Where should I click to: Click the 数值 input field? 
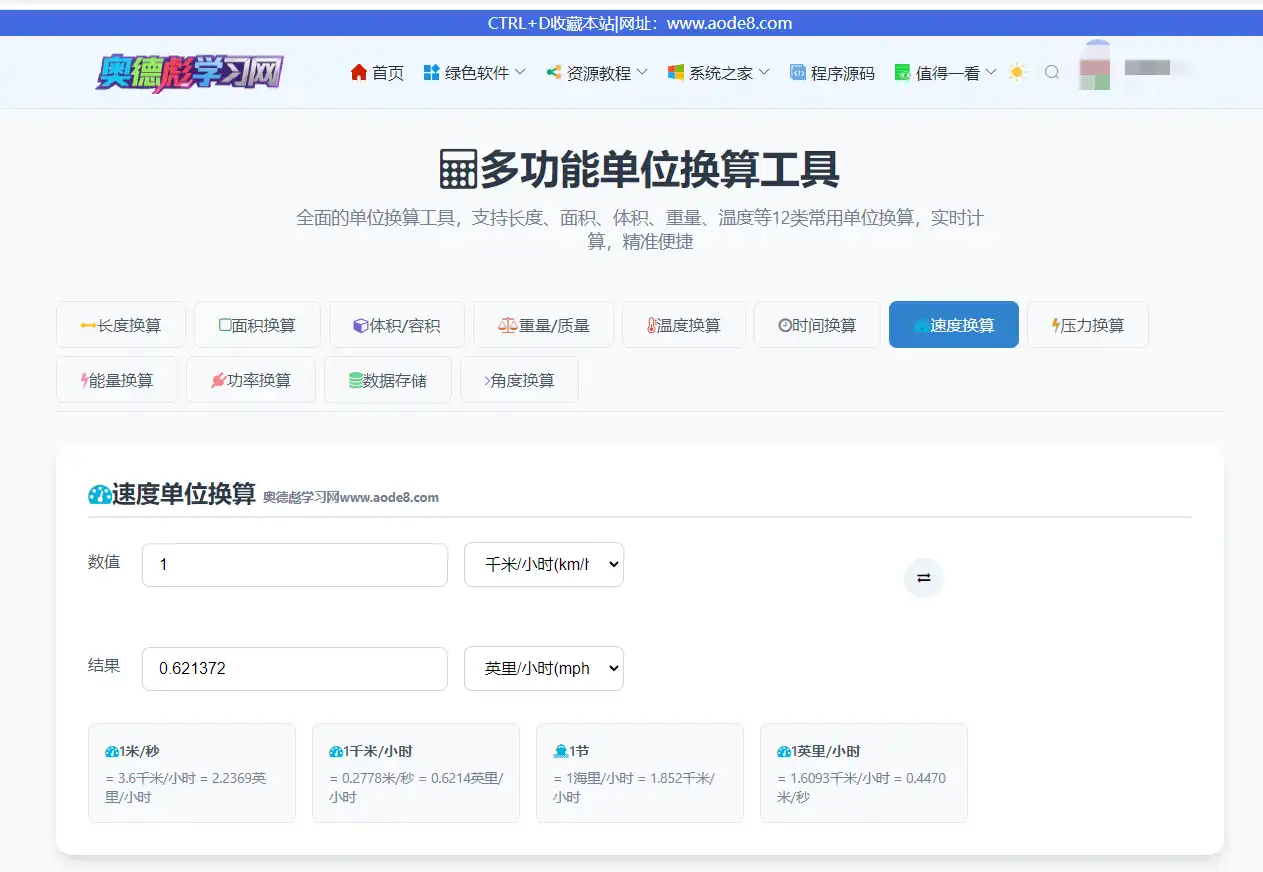click(x=295, y=565)
